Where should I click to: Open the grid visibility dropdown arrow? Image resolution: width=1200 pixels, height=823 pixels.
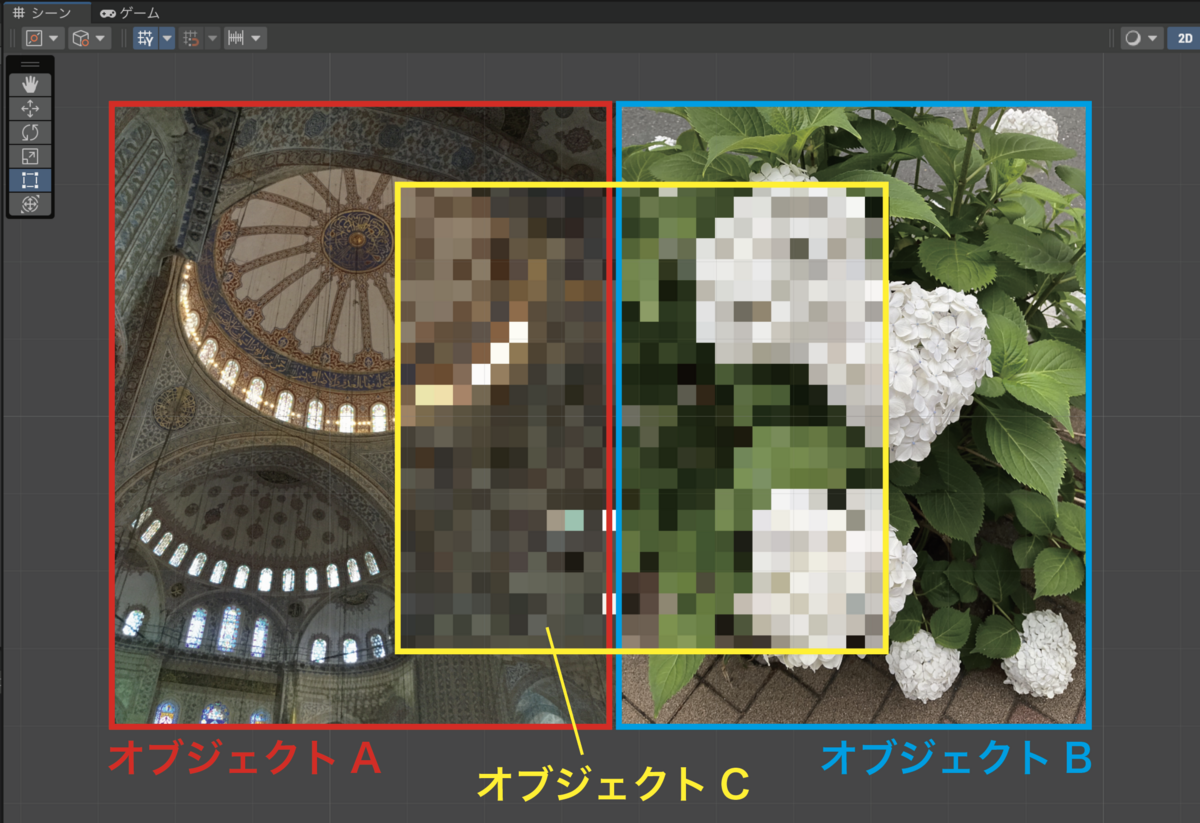point(166,38)
